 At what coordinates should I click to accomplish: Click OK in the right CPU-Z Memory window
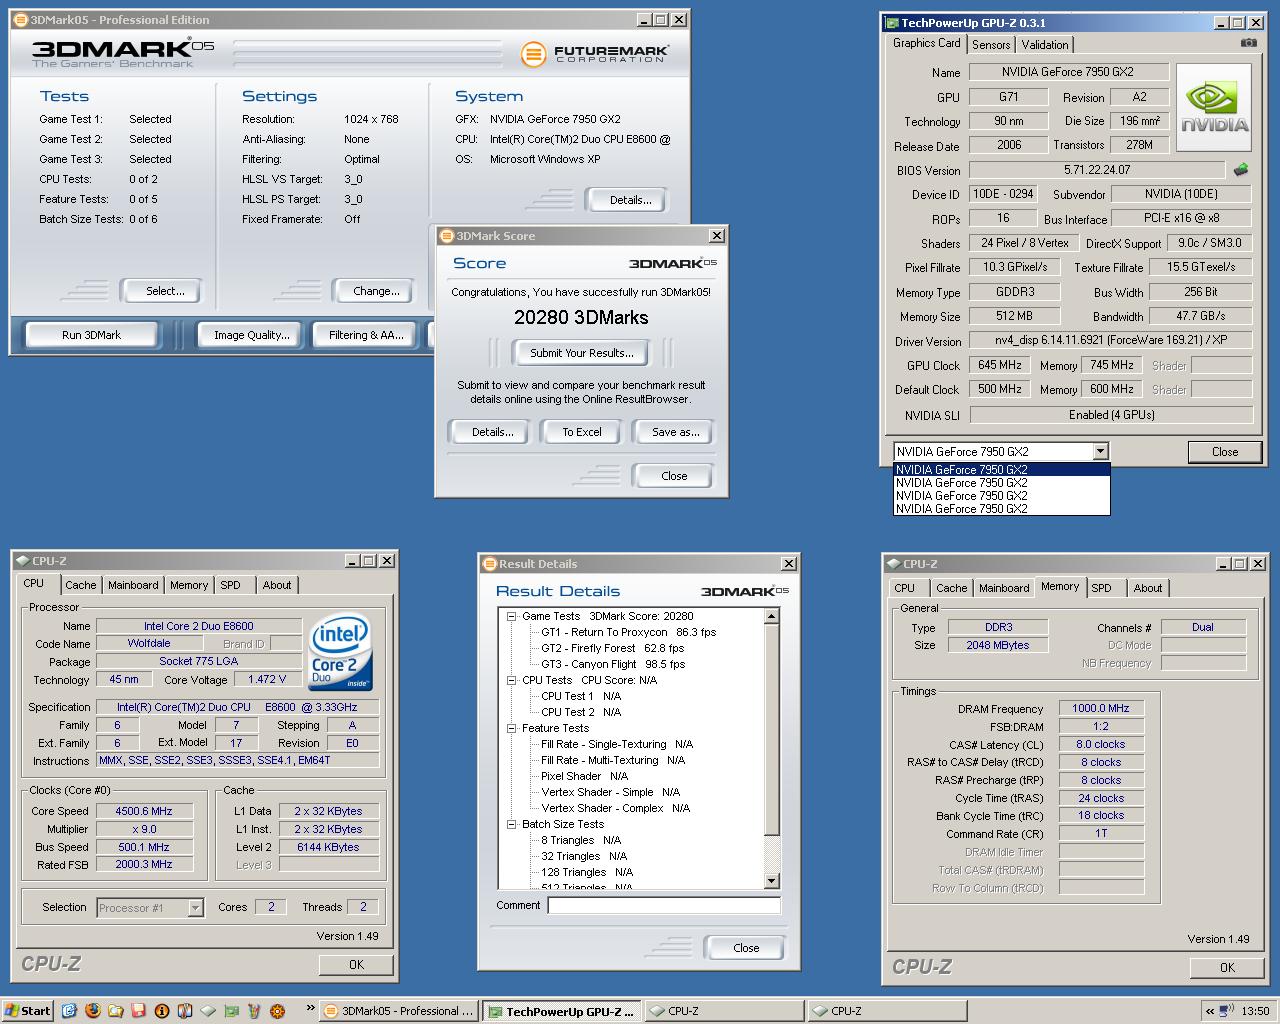coord(1227,968)
